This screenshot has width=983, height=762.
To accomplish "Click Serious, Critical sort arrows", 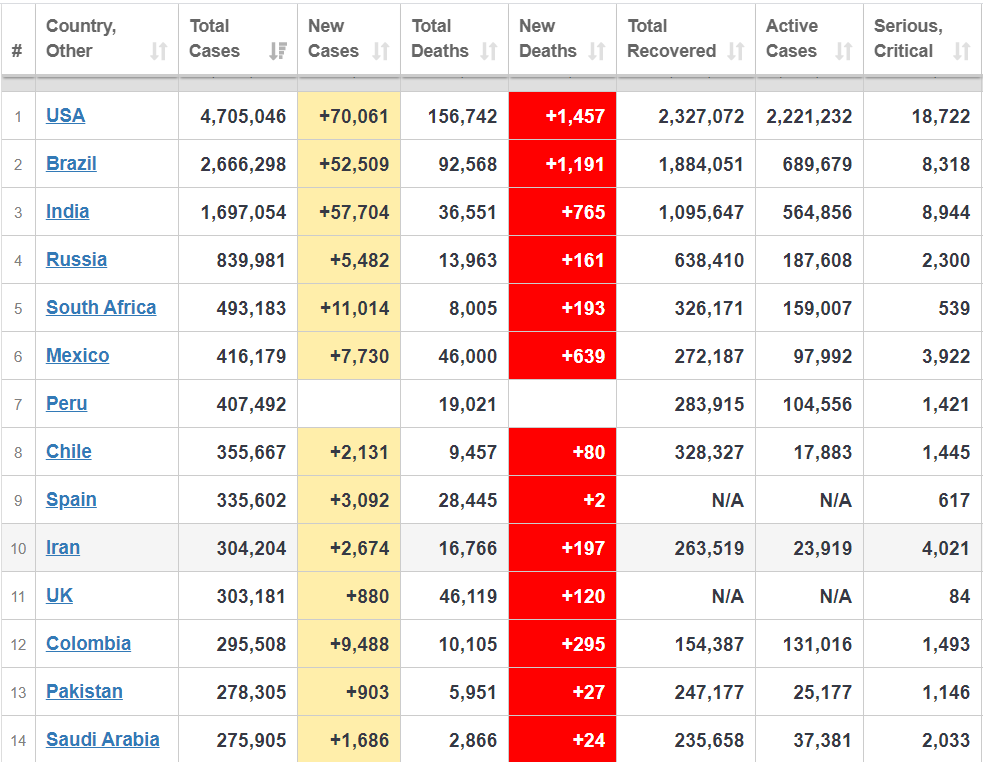I will tap(961, 51).
